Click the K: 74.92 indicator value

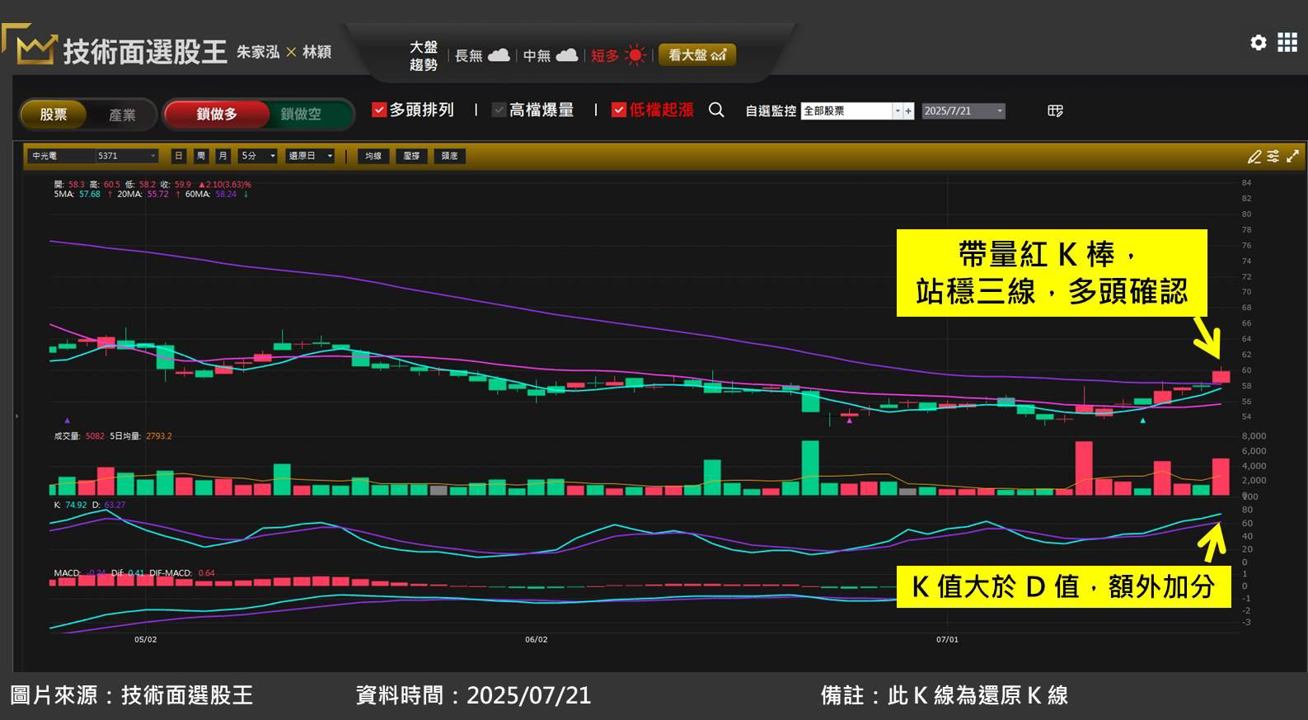tap(70, 505)
